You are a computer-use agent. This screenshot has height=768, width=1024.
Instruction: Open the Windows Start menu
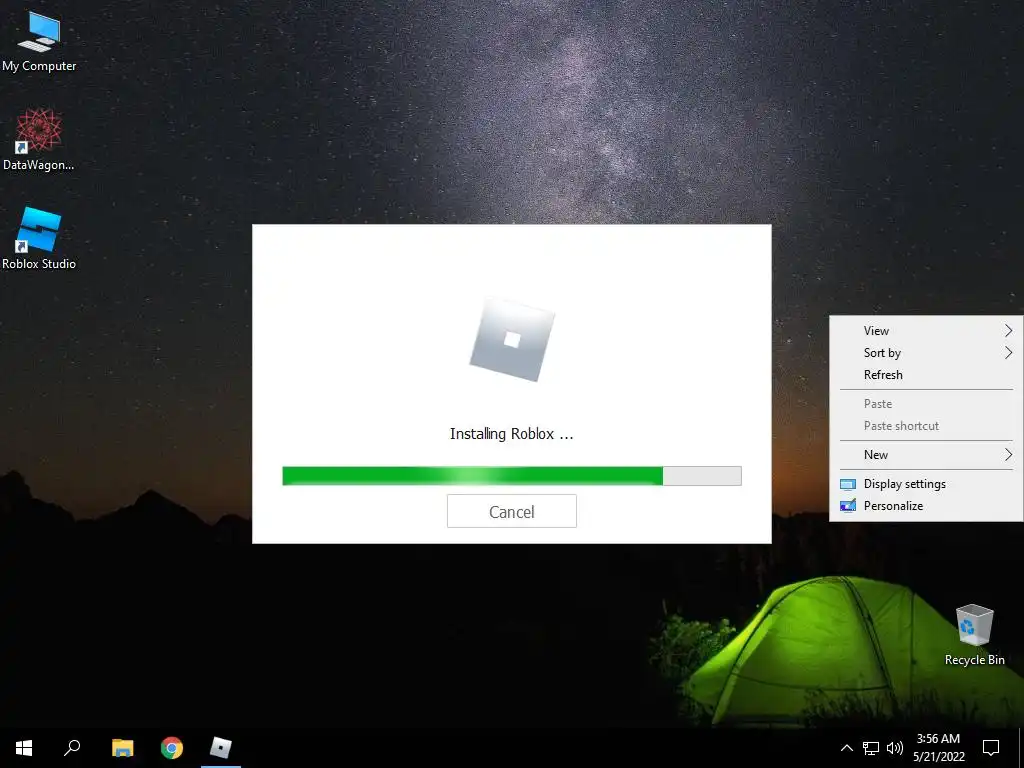pos(24,748)
